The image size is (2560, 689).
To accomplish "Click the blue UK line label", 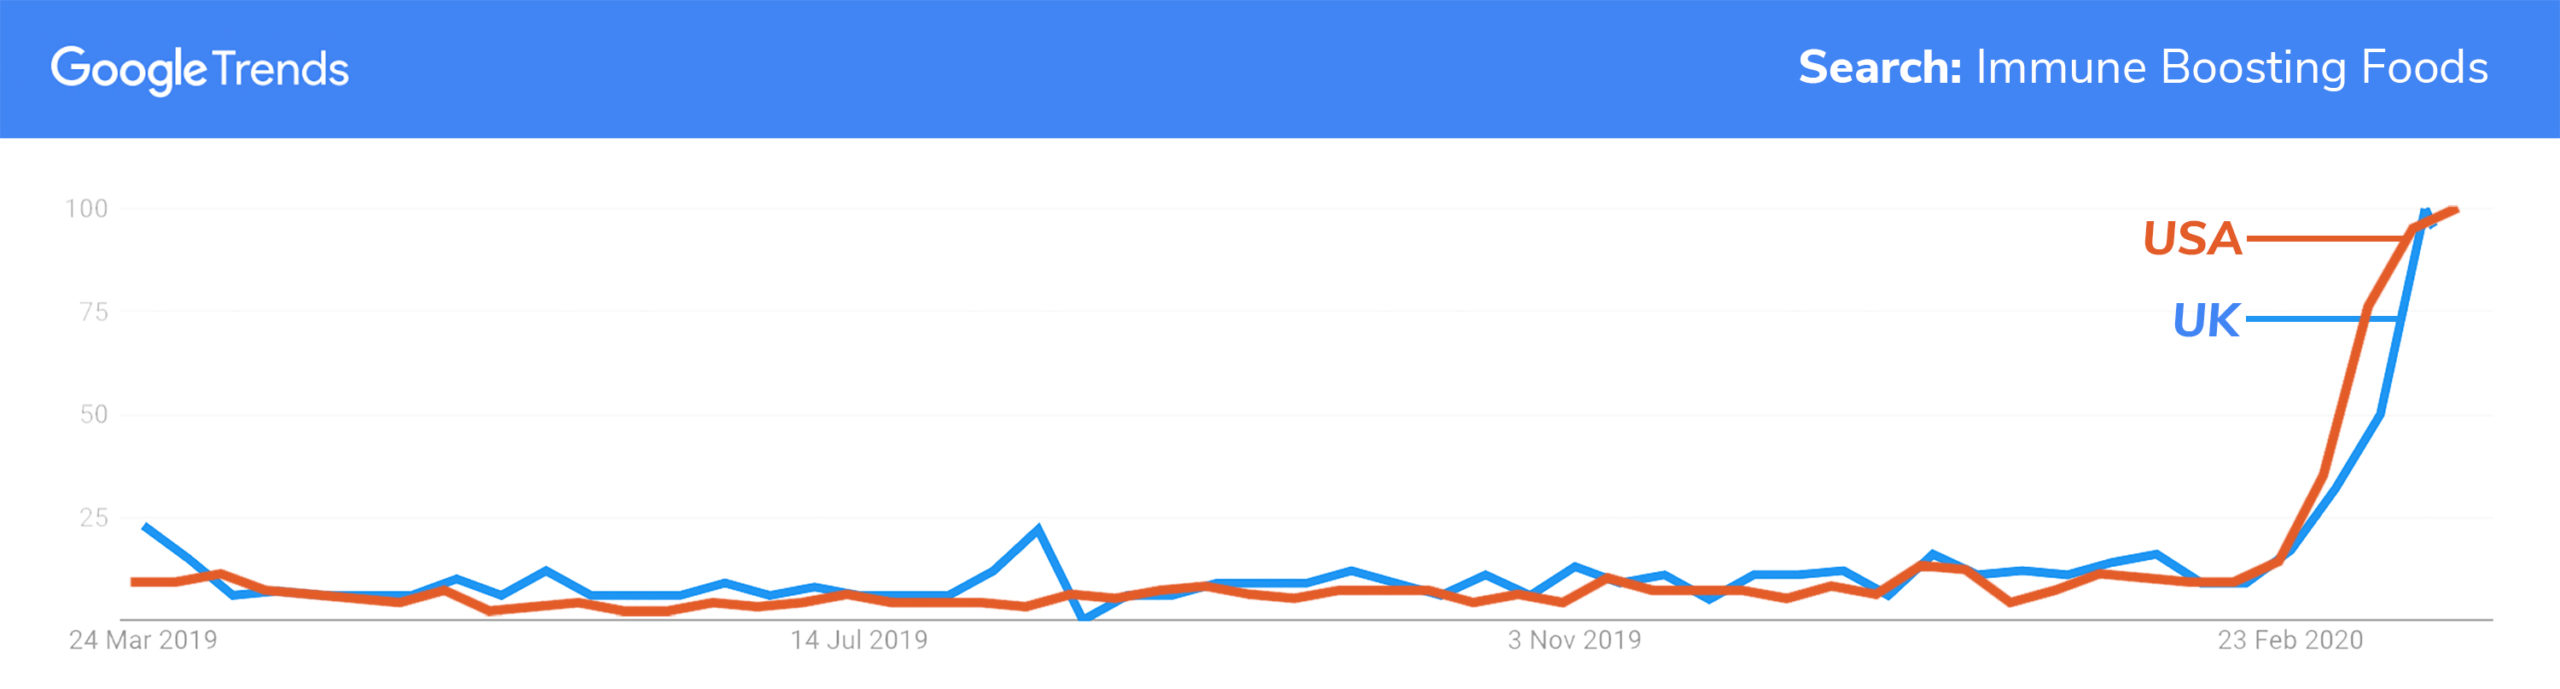I will tap(2206, 321).
